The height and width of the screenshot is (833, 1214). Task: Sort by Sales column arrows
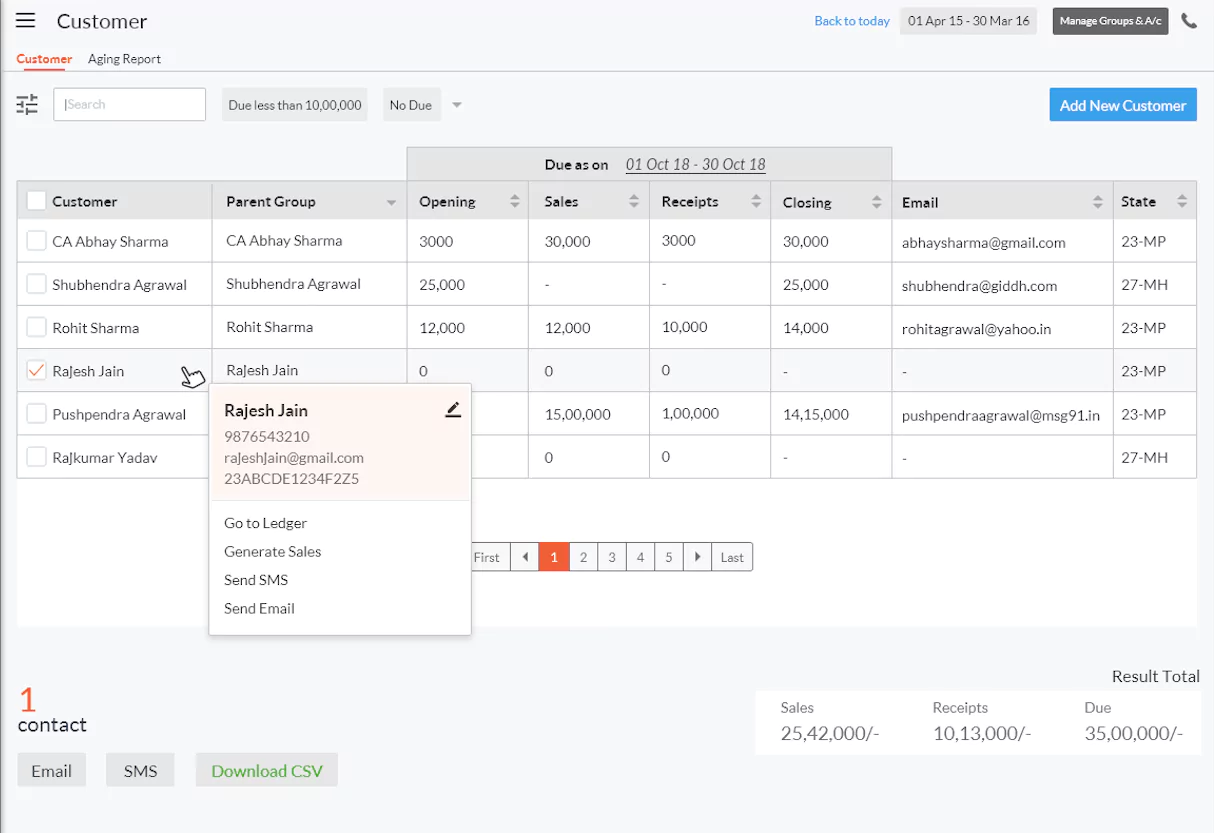pyautogui.click(x=634, y=201)
